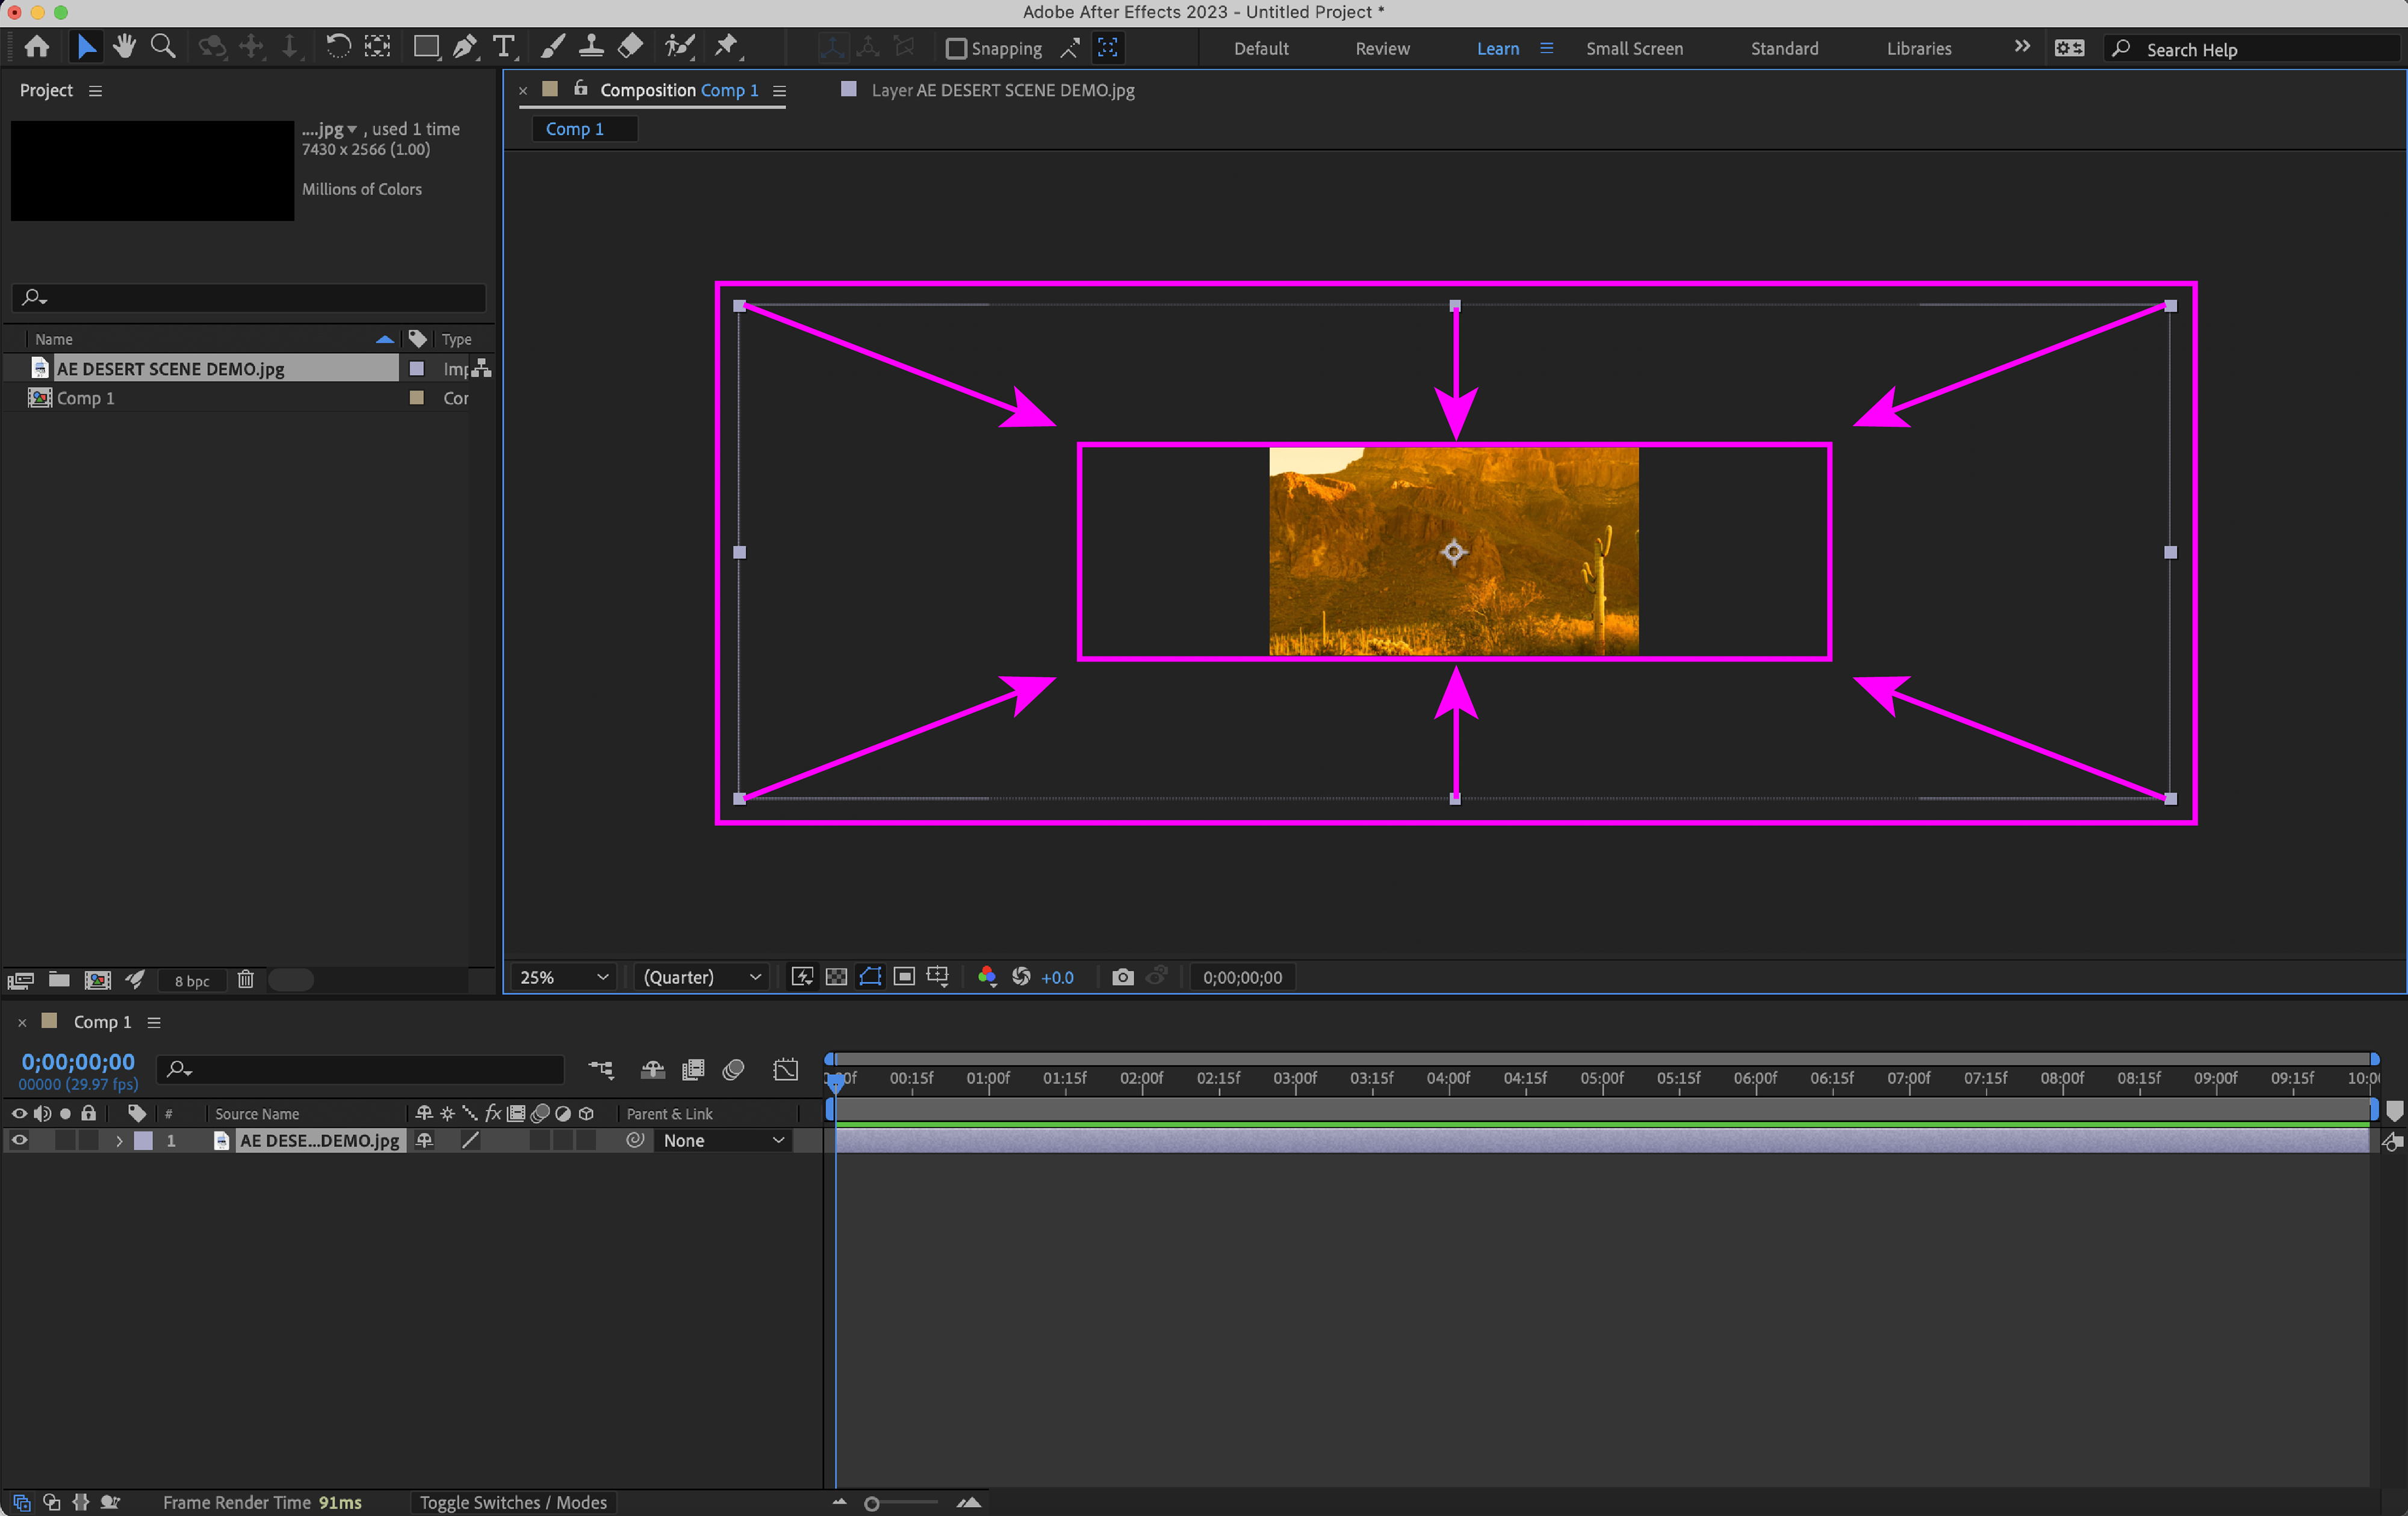Click the snapshot camera icon

[1122, 977]
